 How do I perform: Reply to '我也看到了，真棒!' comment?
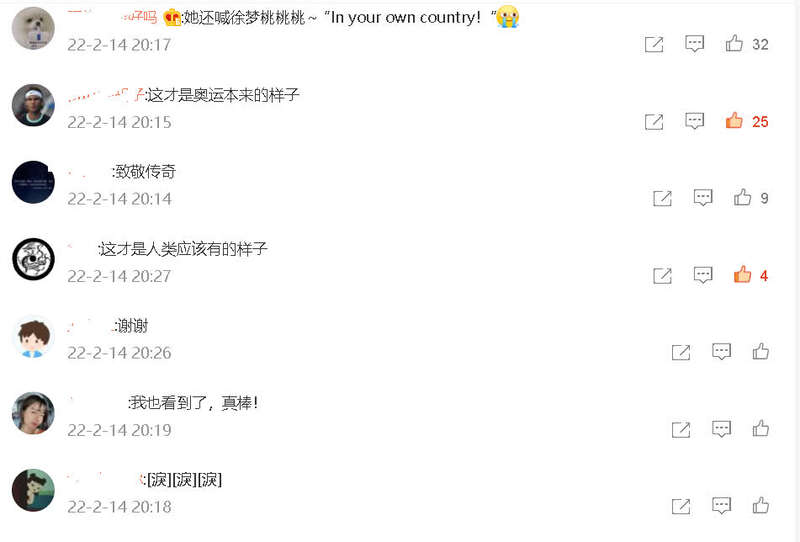pos(721,429)
